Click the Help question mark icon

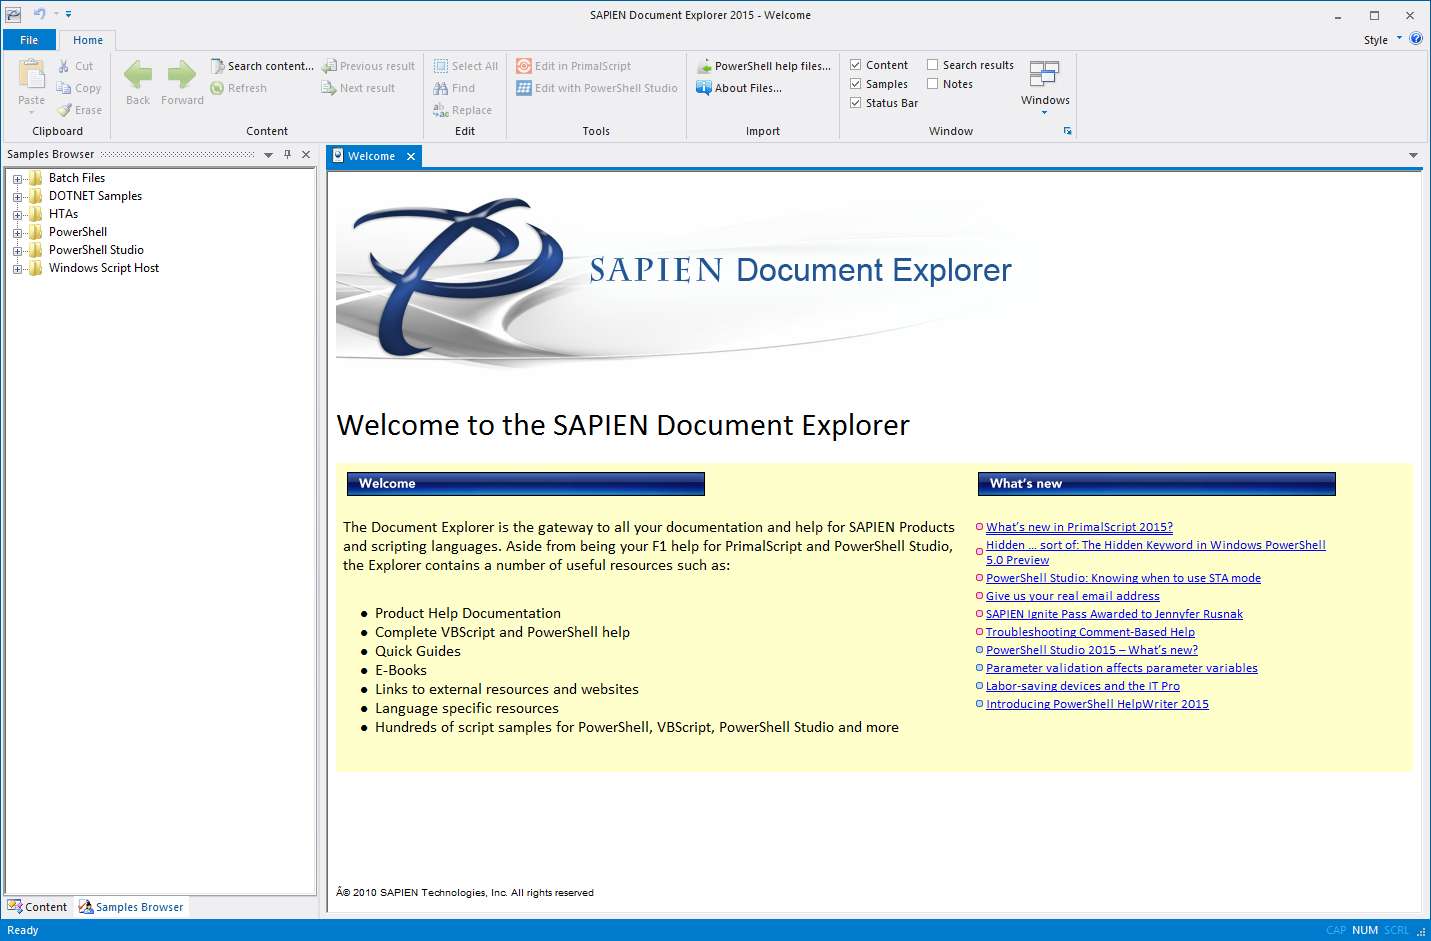point(1417,39)
